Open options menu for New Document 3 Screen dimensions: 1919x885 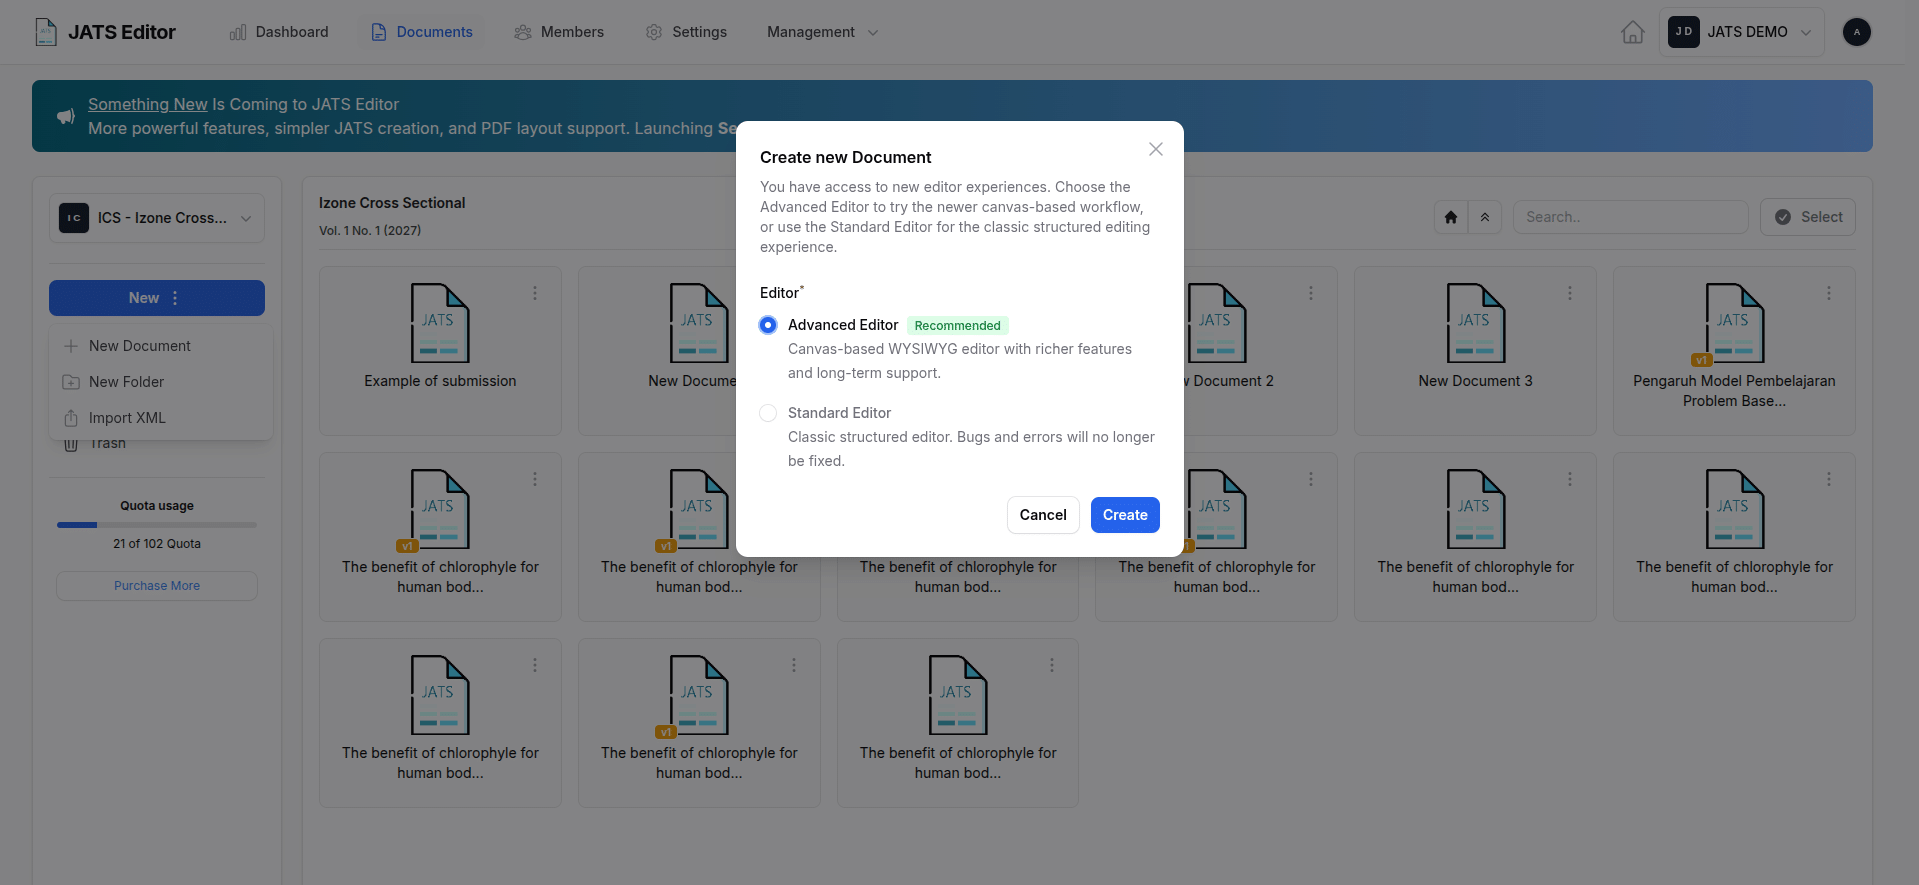tap(1570, 293)
